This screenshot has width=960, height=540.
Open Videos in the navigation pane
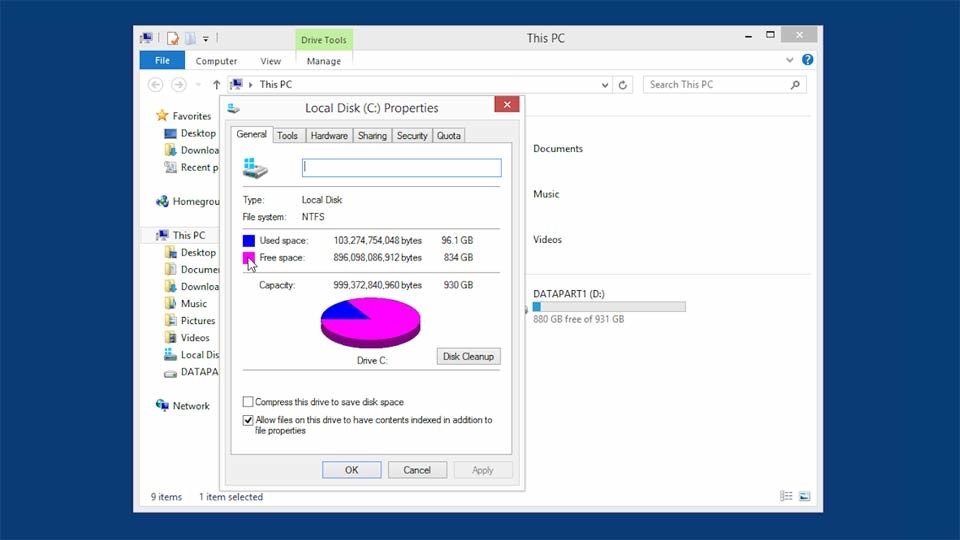pos(187,338)
